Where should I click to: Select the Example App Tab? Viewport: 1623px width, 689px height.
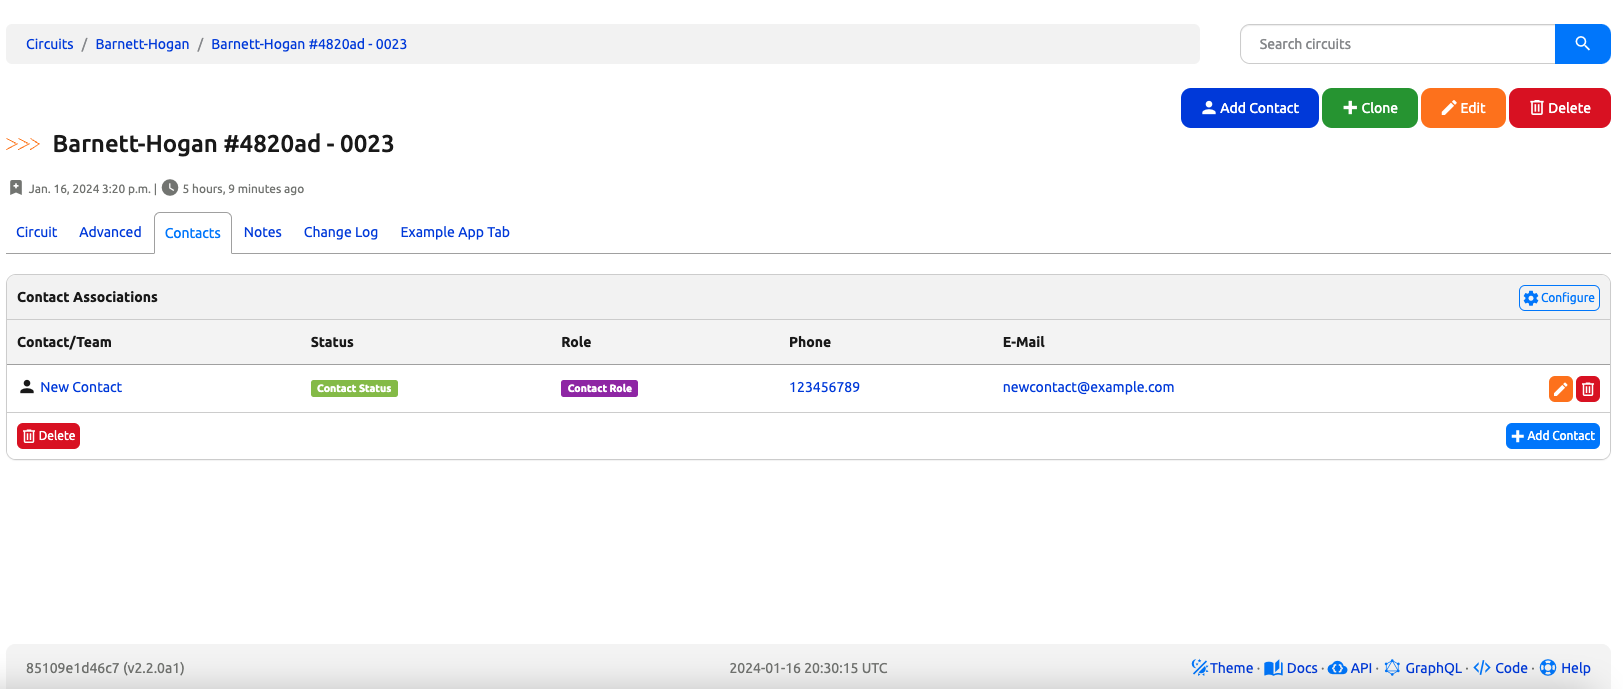click(x=455, y=232)
